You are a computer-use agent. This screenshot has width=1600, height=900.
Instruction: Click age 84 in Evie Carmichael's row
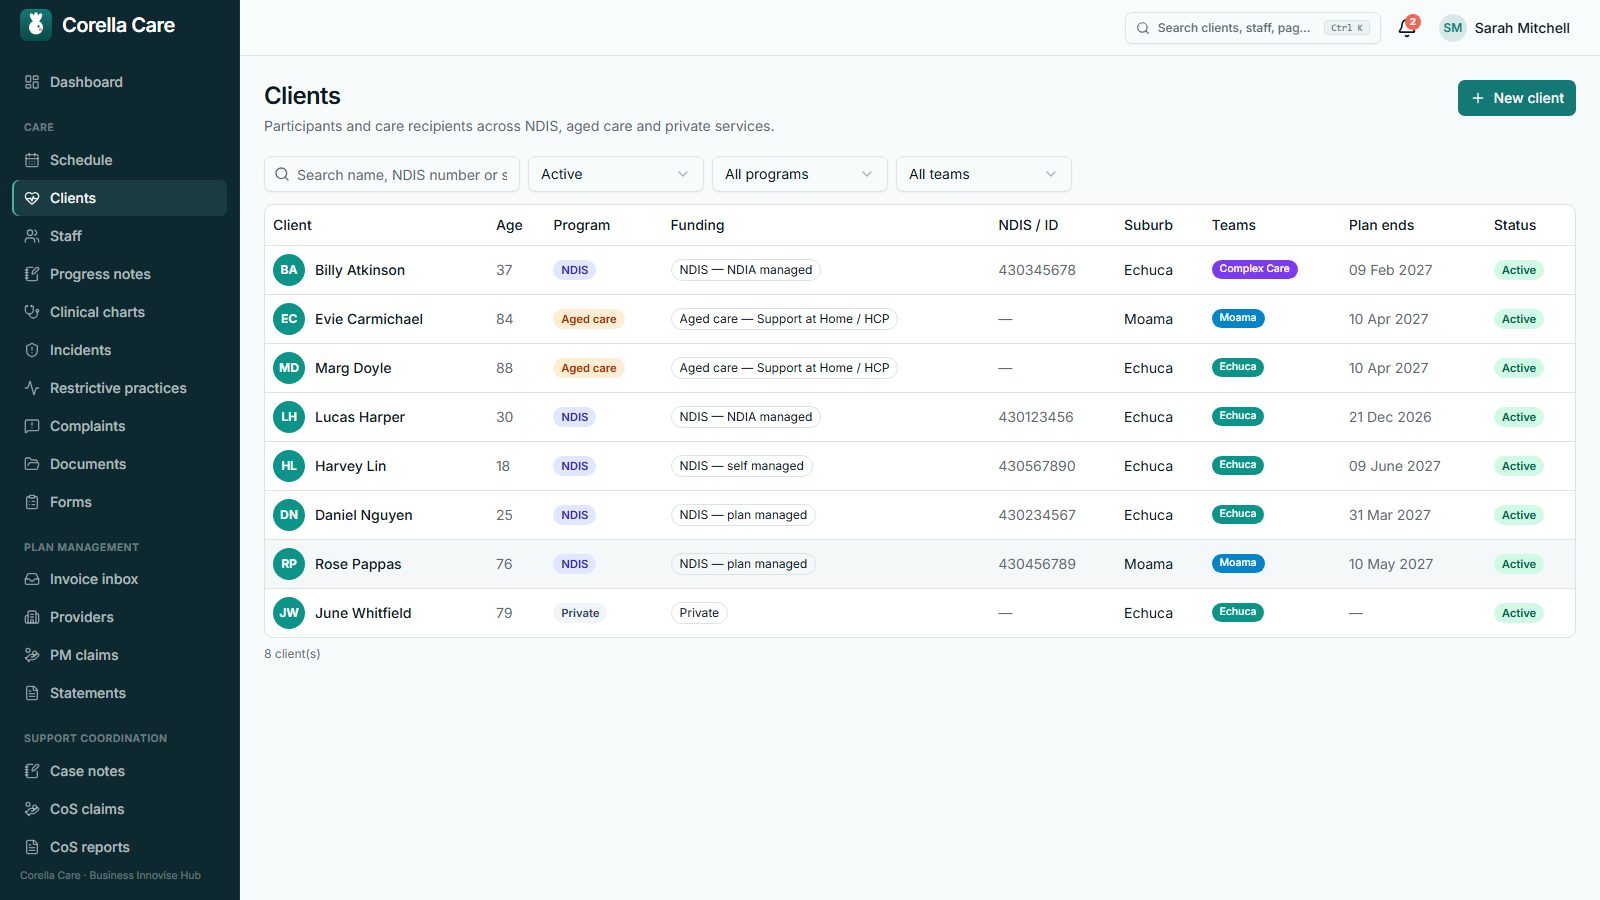[x=504, y=319]
